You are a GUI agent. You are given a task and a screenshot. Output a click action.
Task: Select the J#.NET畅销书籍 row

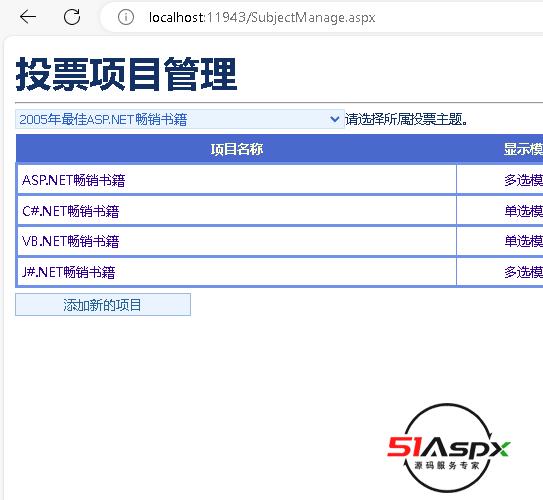click(x=279, y=272)
